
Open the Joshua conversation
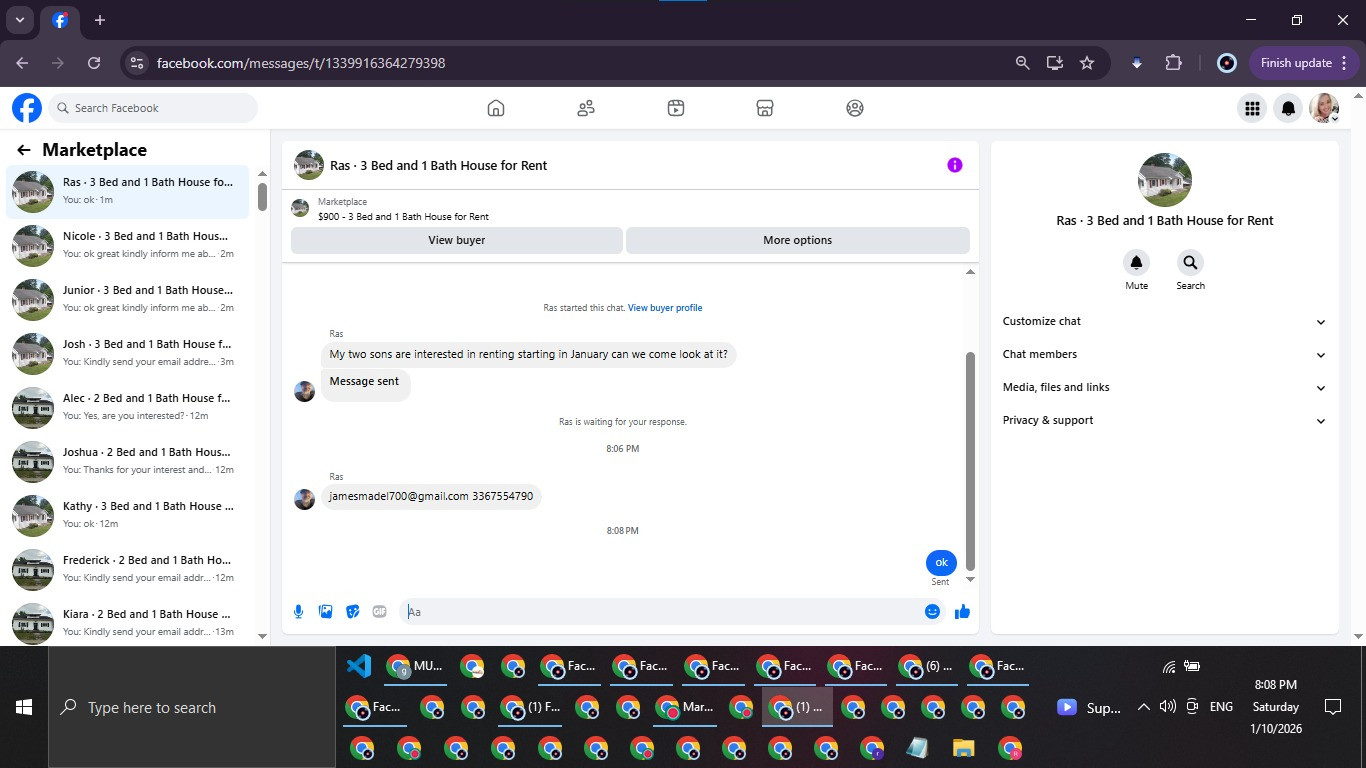pyautogui.click(x=128, y=461)
